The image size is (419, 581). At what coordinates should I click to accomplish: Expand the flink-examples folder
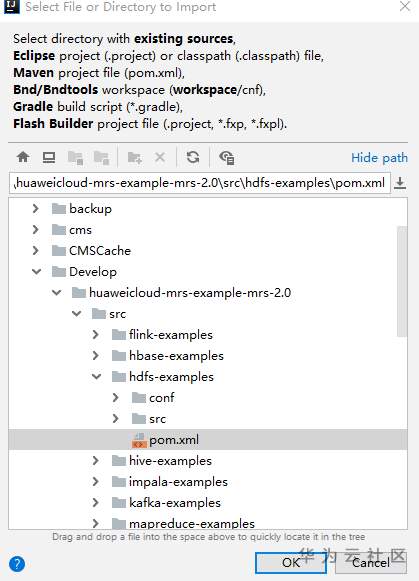96,335
